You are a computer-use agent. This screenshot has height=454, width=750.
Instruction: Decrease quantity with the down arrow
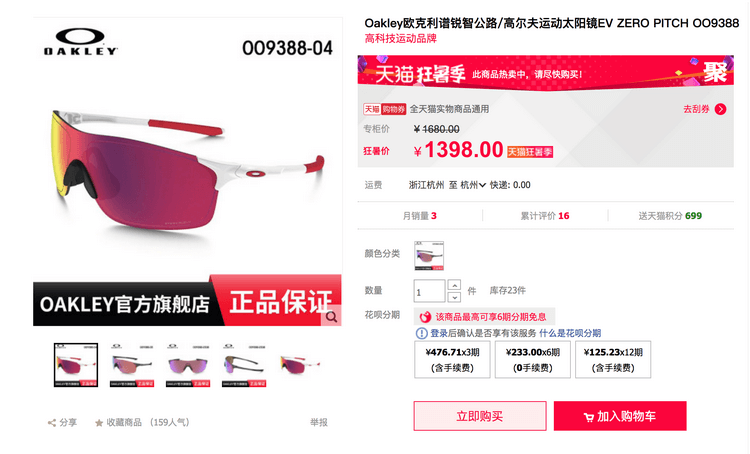[454, 297]
